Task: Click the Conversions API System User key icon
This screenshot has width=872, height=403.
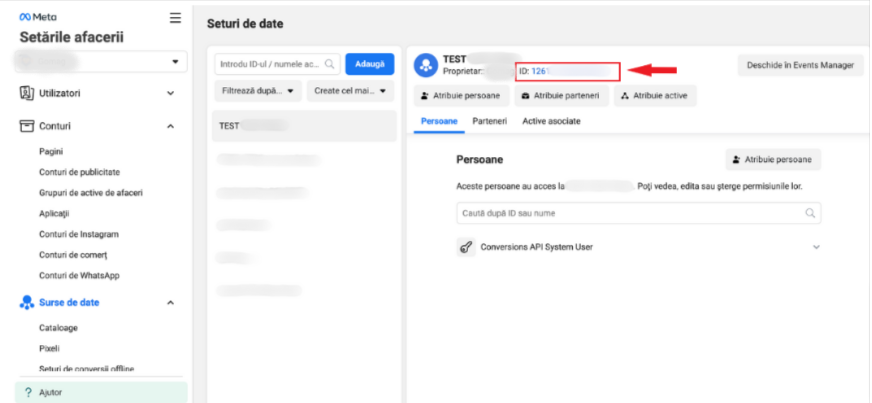Action: [x=466, y=247]
